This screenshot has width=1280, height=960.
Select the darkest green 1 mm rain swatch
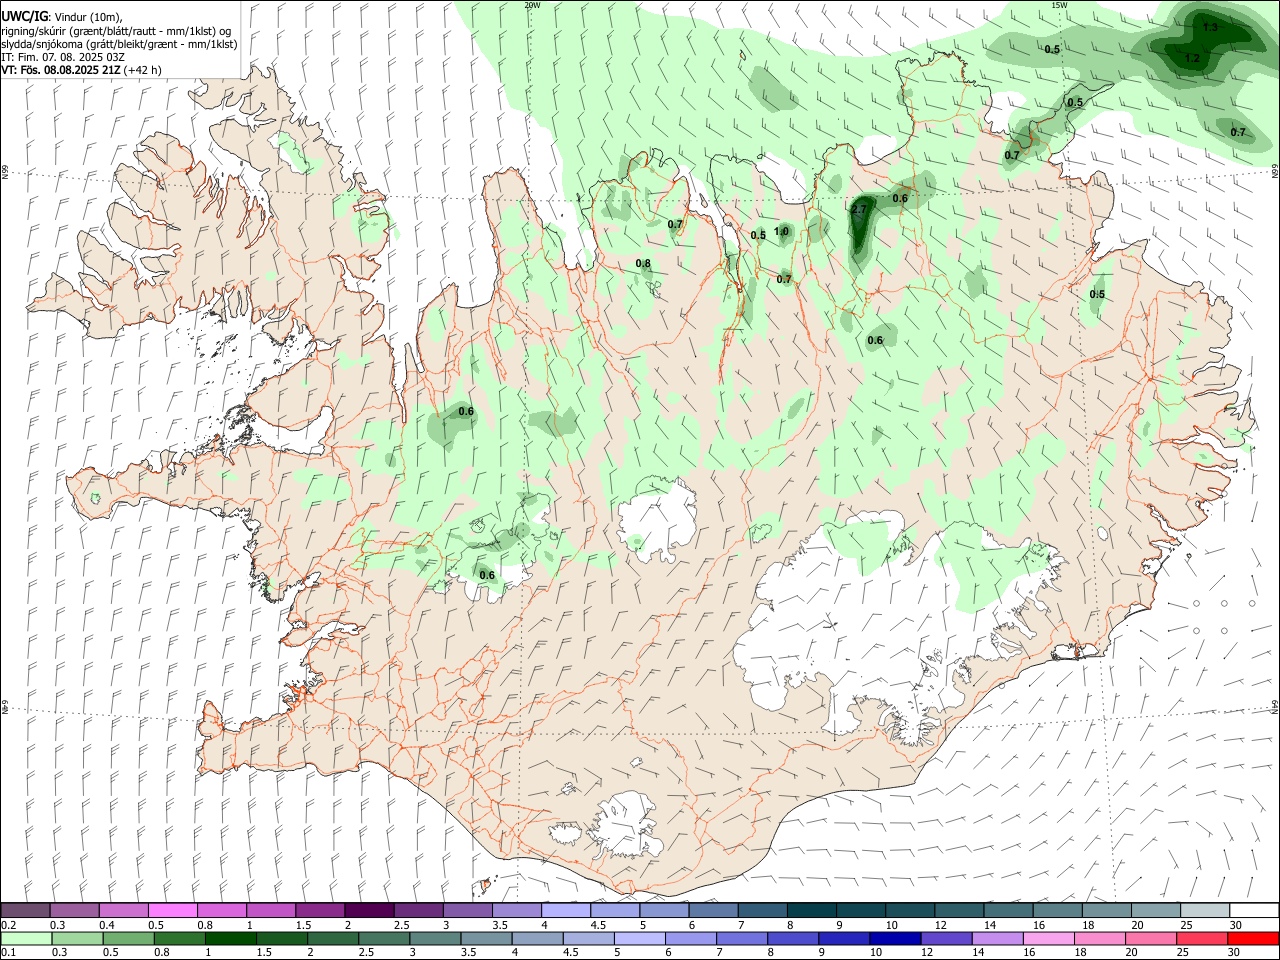click(230, 938)
